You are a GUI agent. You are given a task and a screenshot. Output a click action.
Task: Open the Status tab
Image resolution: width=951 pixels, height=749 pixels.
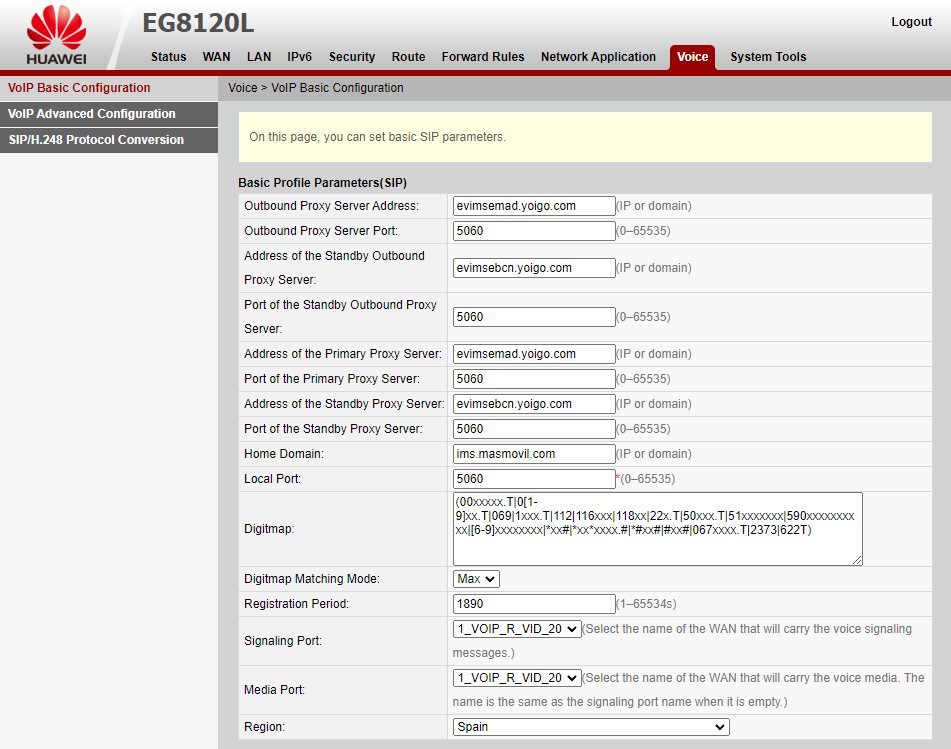169,57
